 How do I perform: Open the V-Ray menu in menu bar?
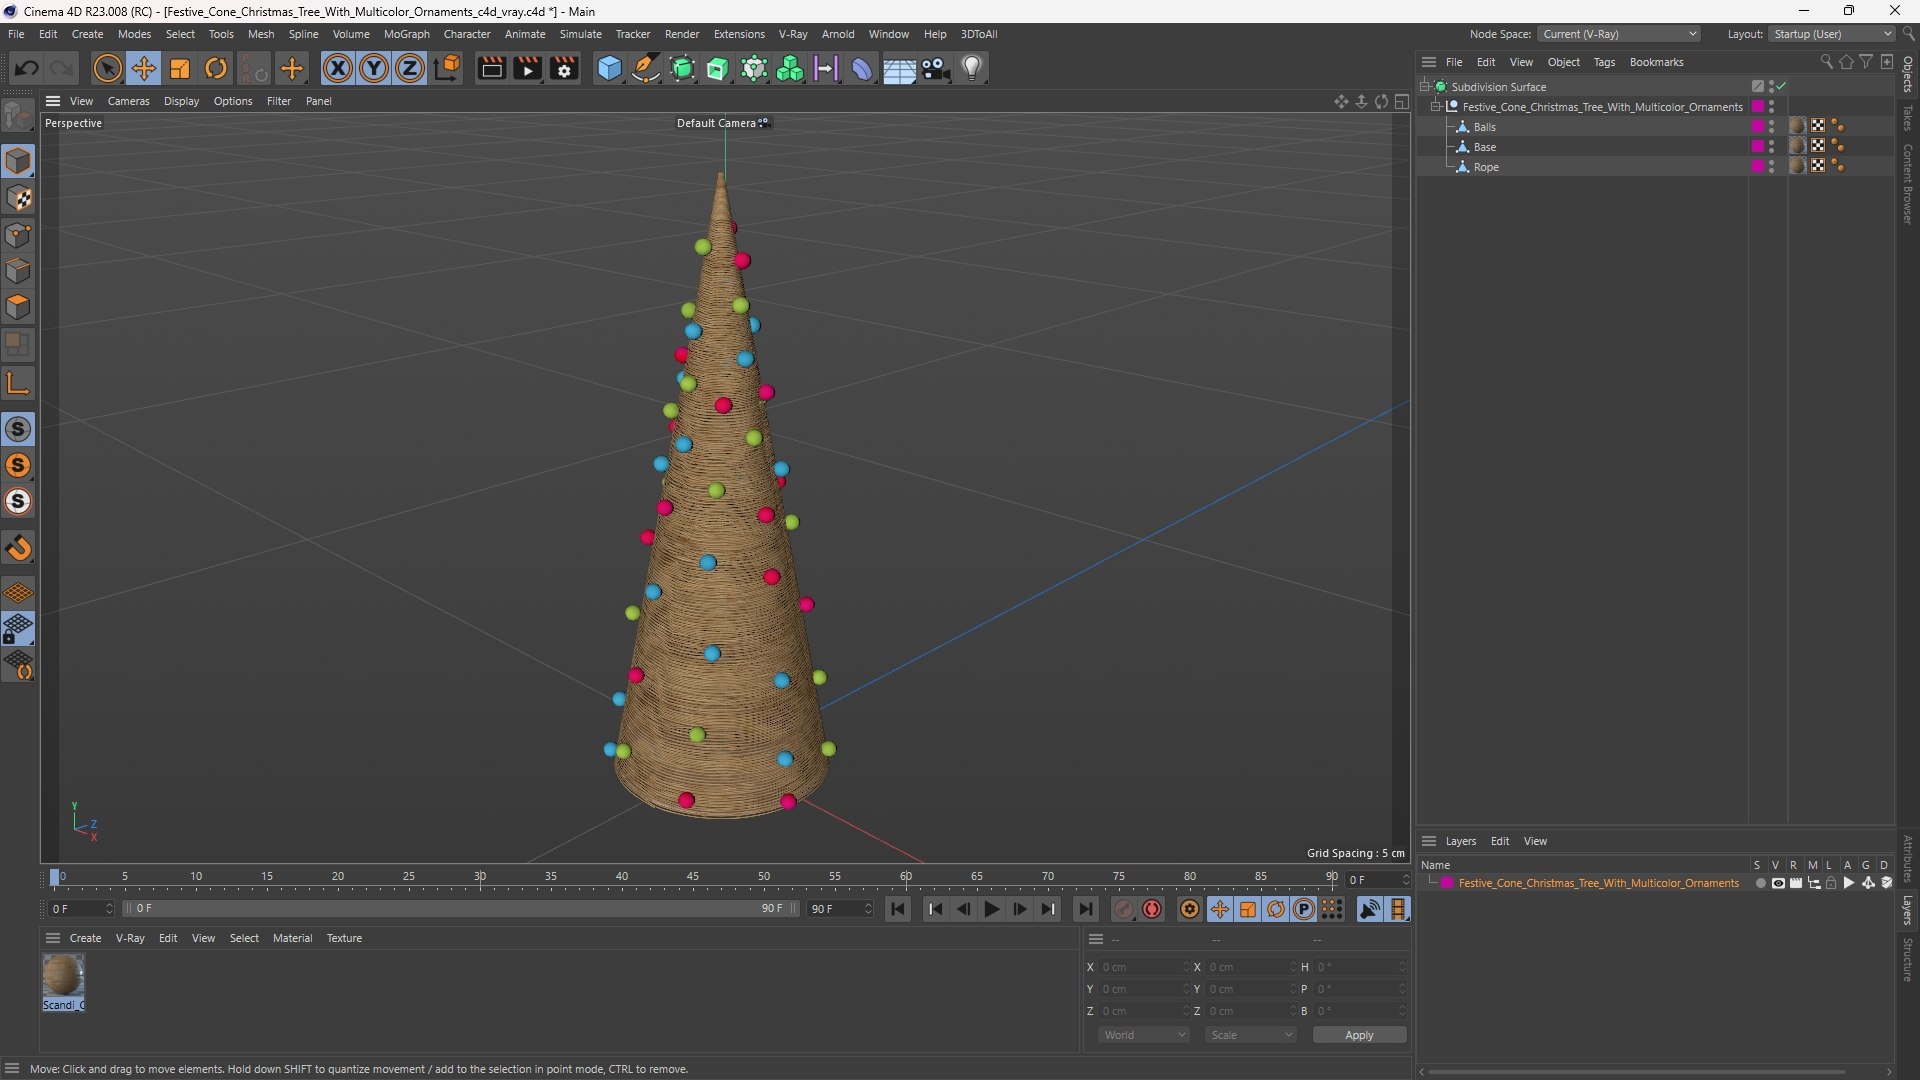click(x=793, y=34)
